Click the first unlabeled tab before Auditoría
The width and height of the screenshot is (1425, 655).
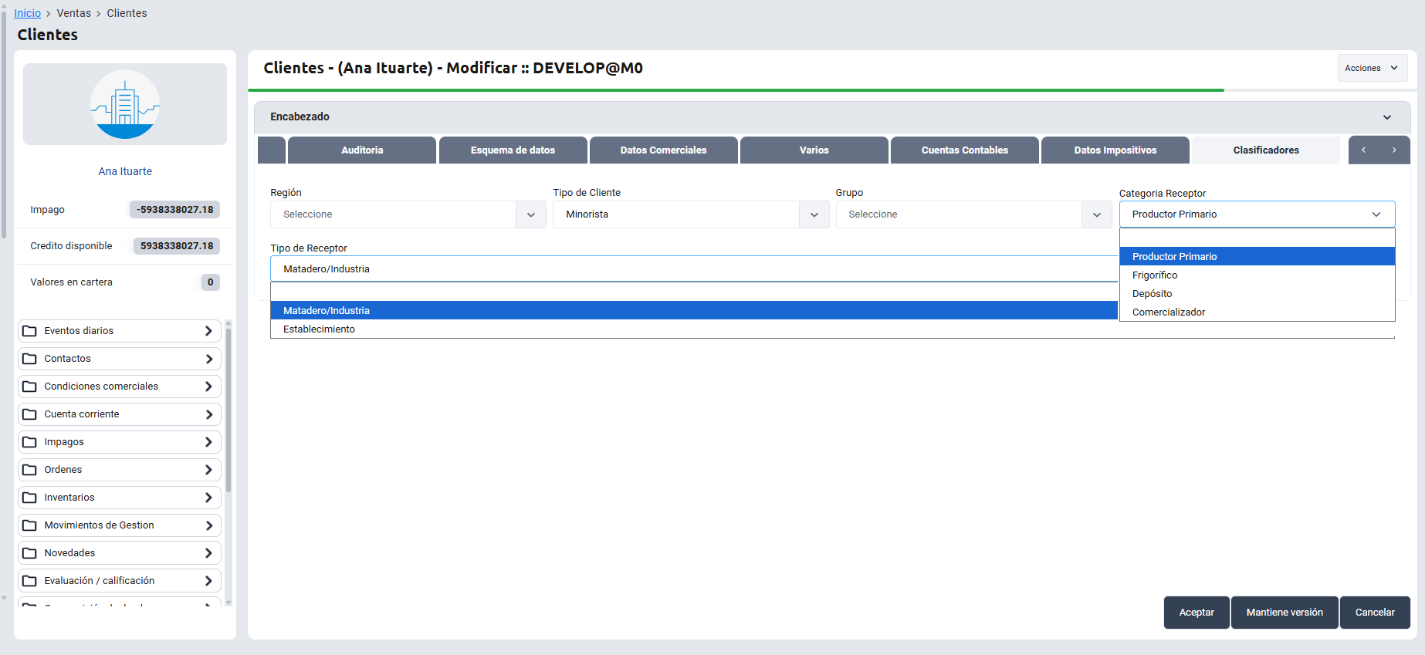tap(271, 150)
